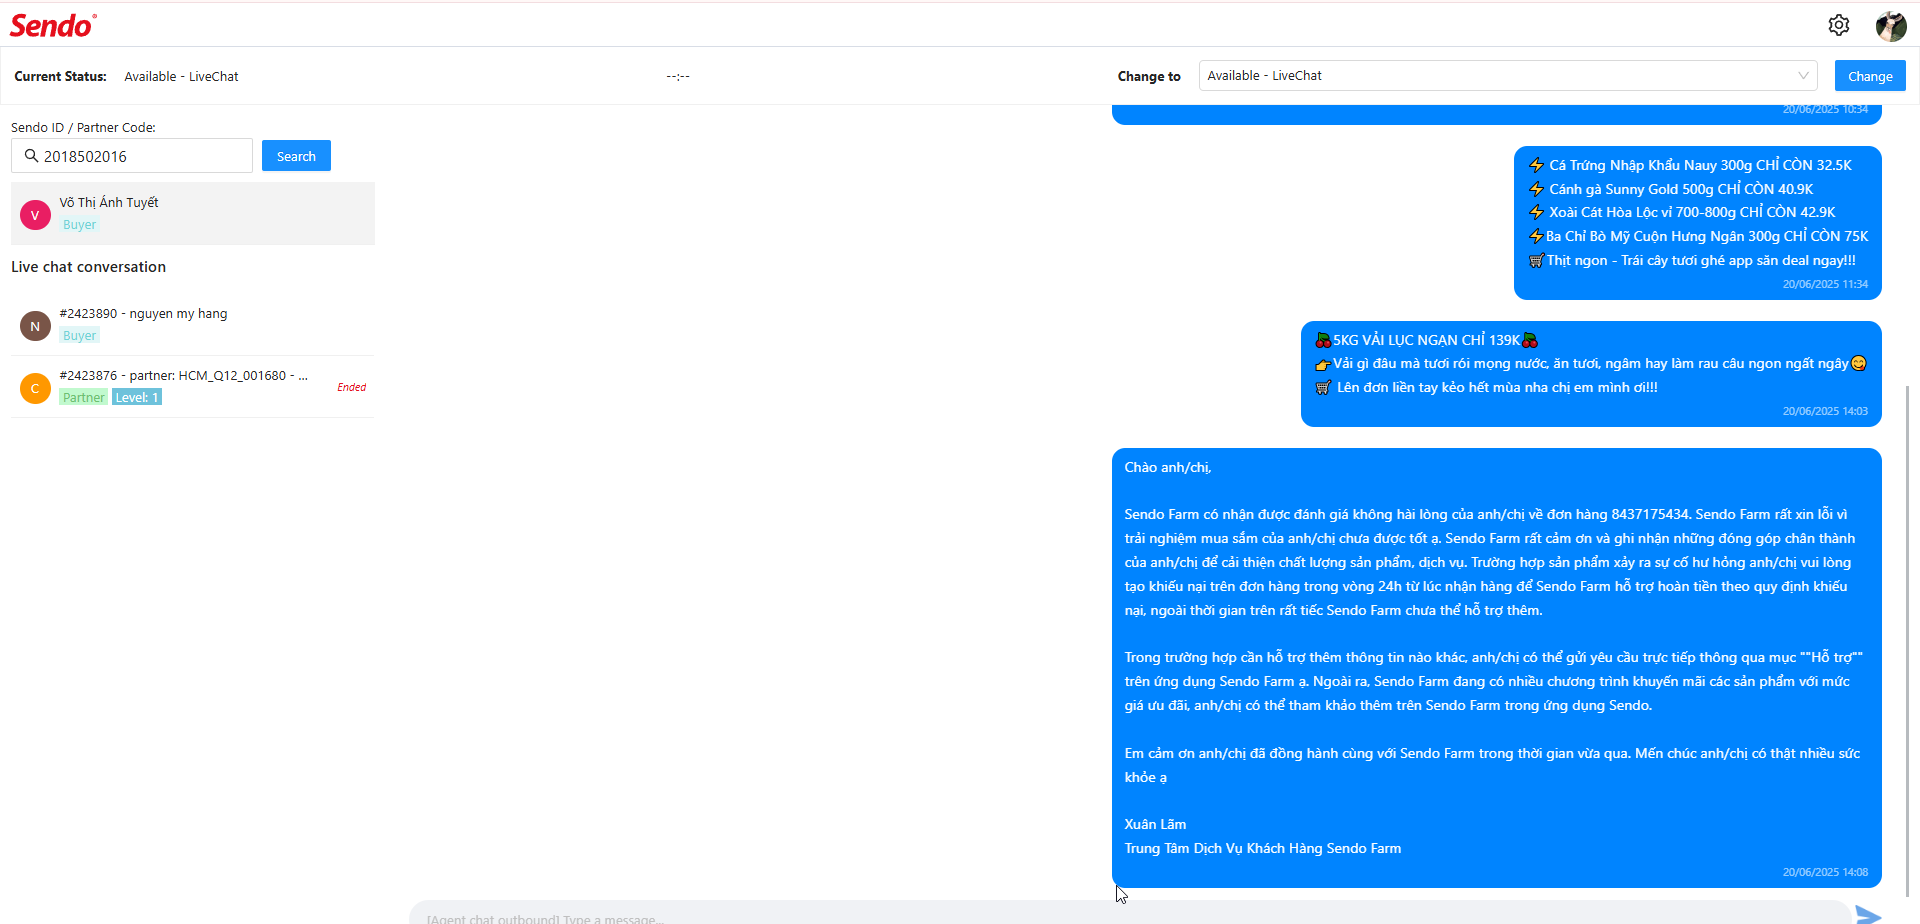The height and width of the screenshot is (924, 1920).
Task: Click the send message arrow icon
Action: pos(1868,914)
